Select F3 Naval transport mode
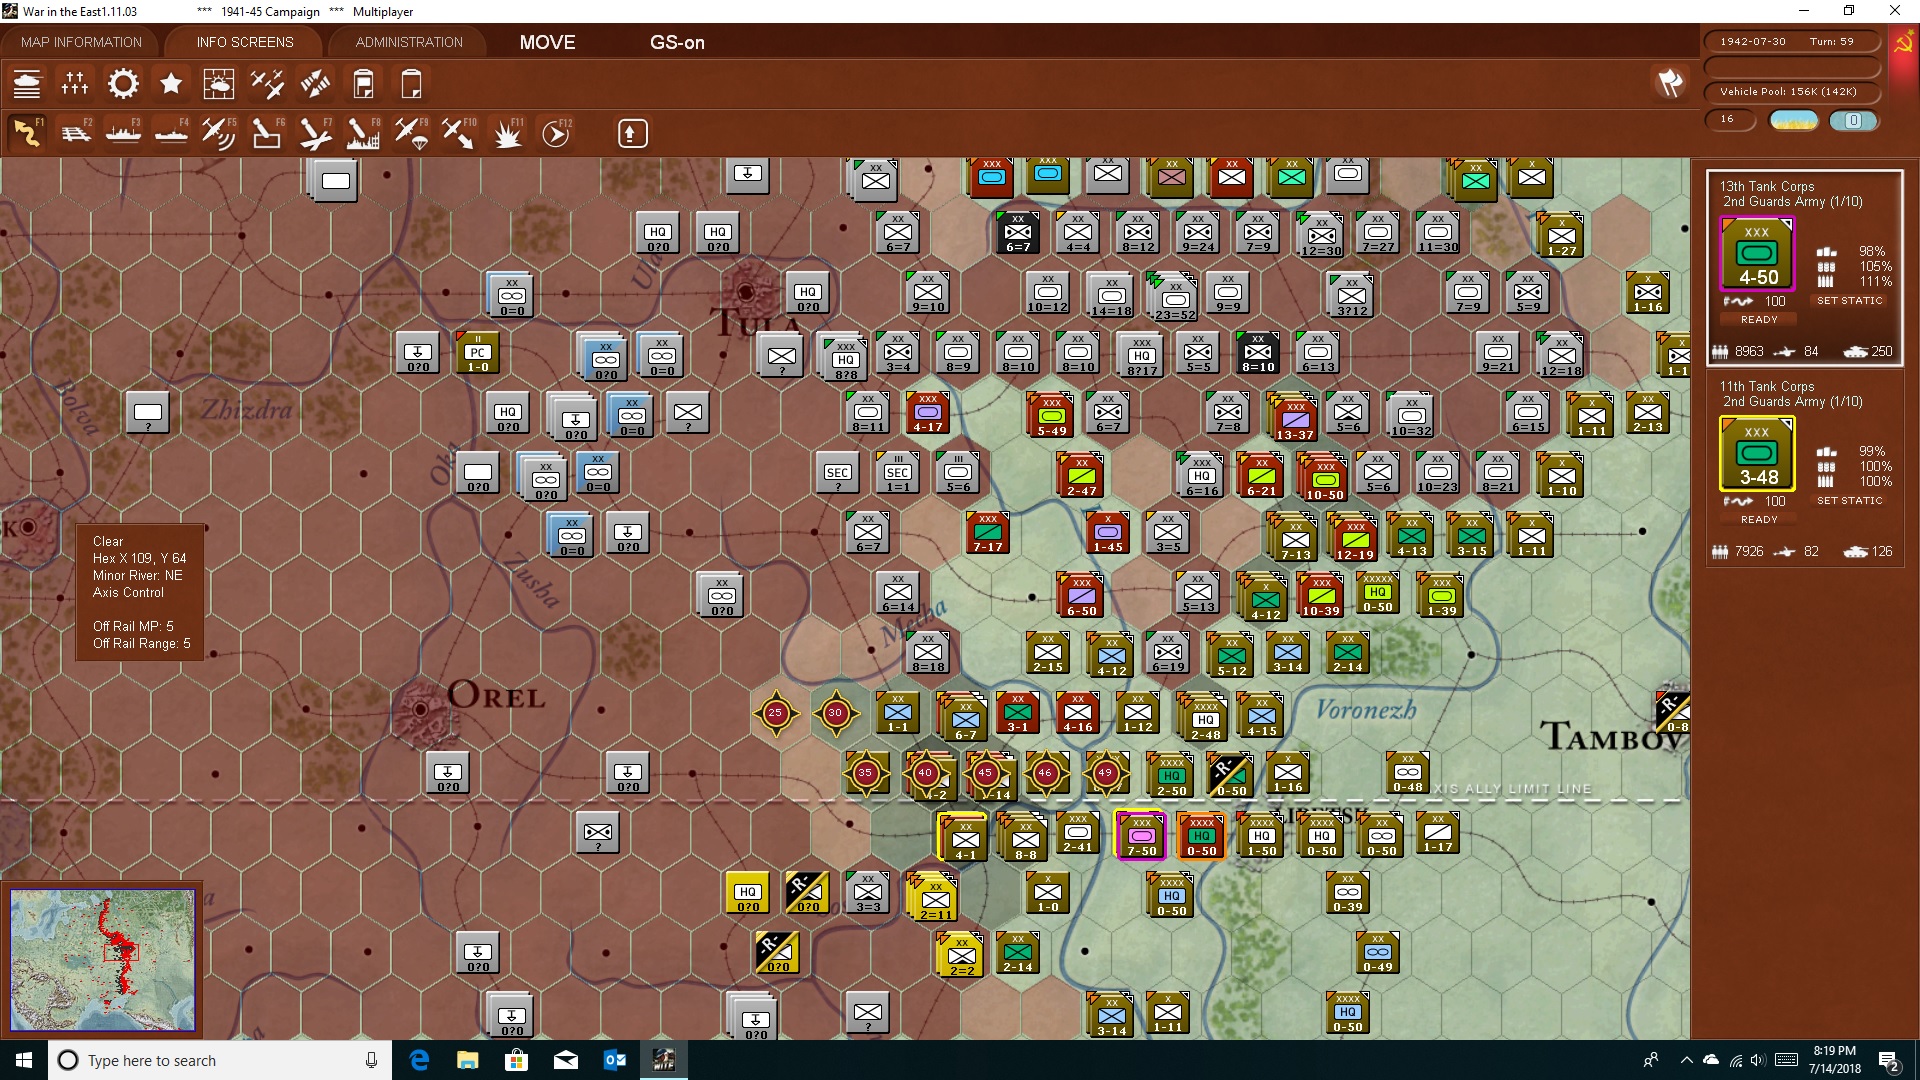This screenshot has width=1920, height=1080. pyautogui.click(x=123, y=133)
